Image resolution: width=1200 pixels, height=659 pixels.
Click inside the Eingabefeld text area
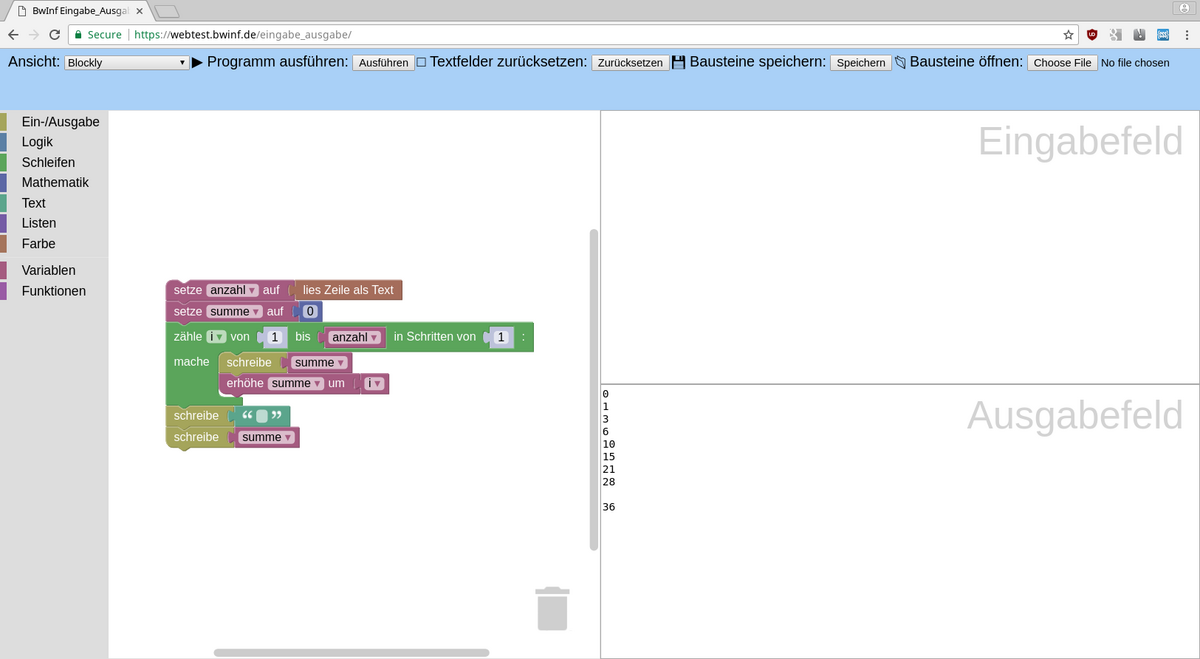point(900,247)
